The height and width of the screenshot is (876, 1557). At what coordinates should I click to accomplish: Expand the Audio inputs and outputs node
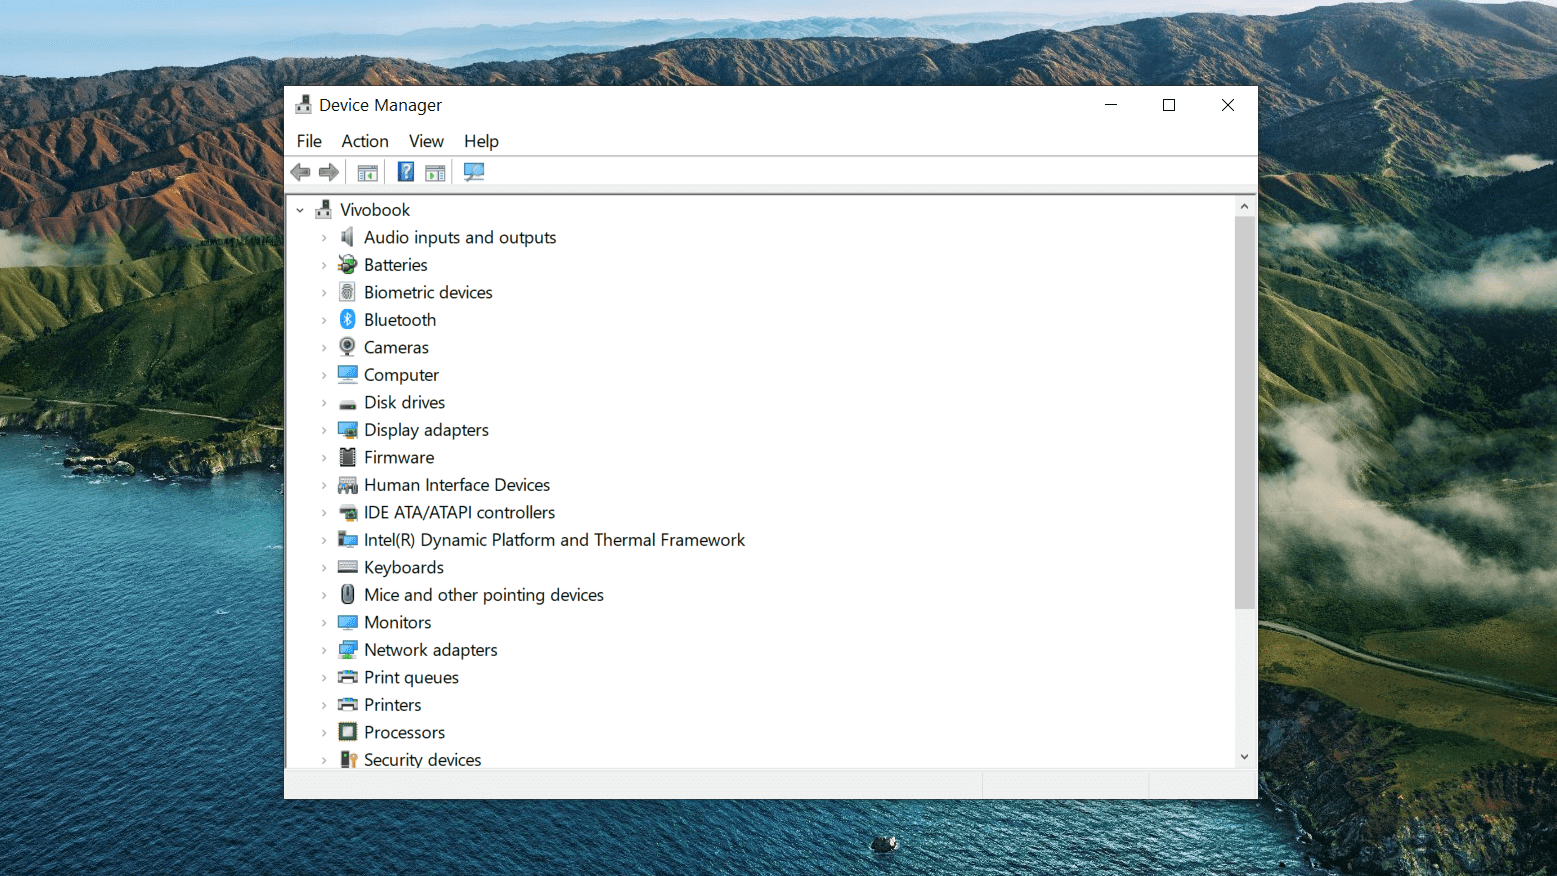tap(324, 238)
